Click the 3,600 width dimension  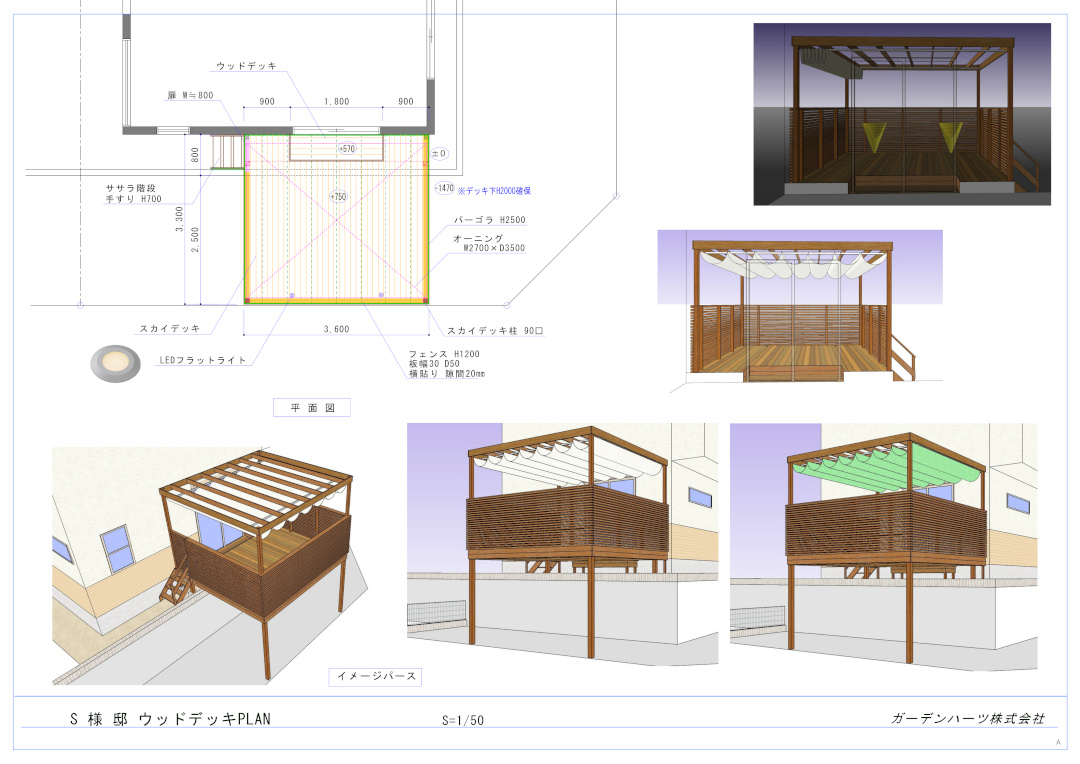[x=336, y=329]
